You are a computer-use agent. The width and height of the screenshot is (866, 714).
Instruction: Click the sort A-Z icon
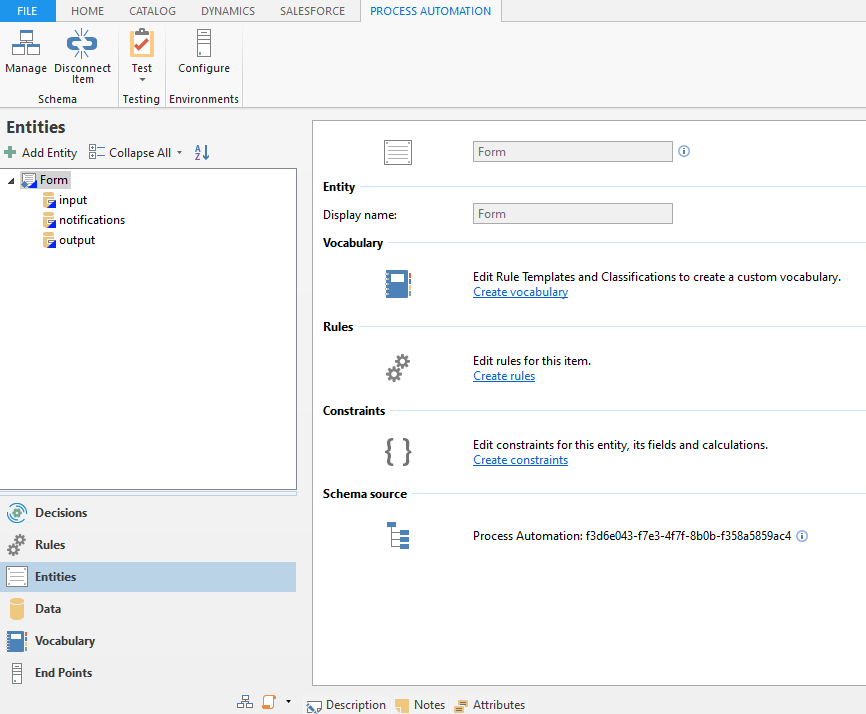(202, 153)
